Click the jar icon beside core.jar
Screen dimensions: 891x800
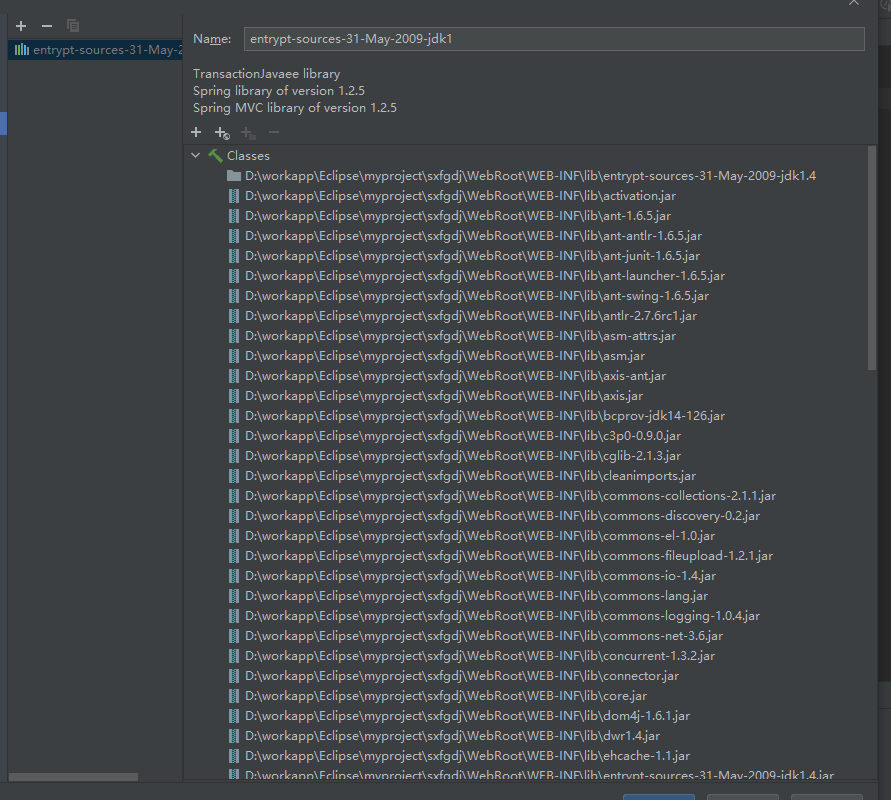tap(234, 695)
